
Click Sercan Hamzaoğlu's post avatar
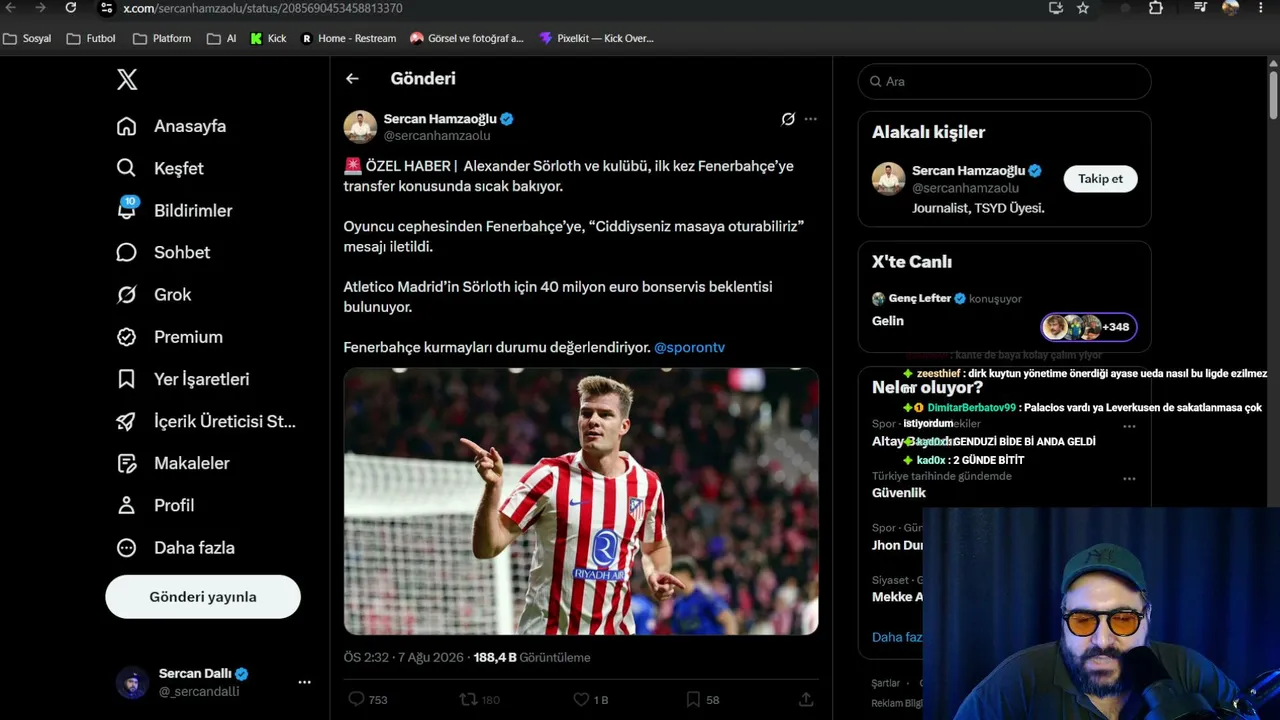click(x=360, y=127)
